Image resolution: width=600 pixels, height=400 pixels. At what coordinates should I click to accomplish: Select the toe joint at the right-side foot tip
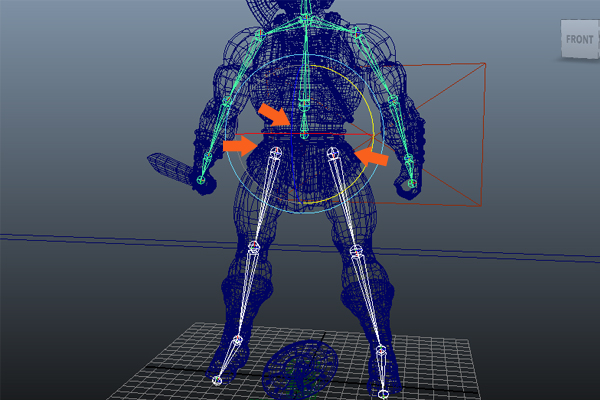click(383, 393)
